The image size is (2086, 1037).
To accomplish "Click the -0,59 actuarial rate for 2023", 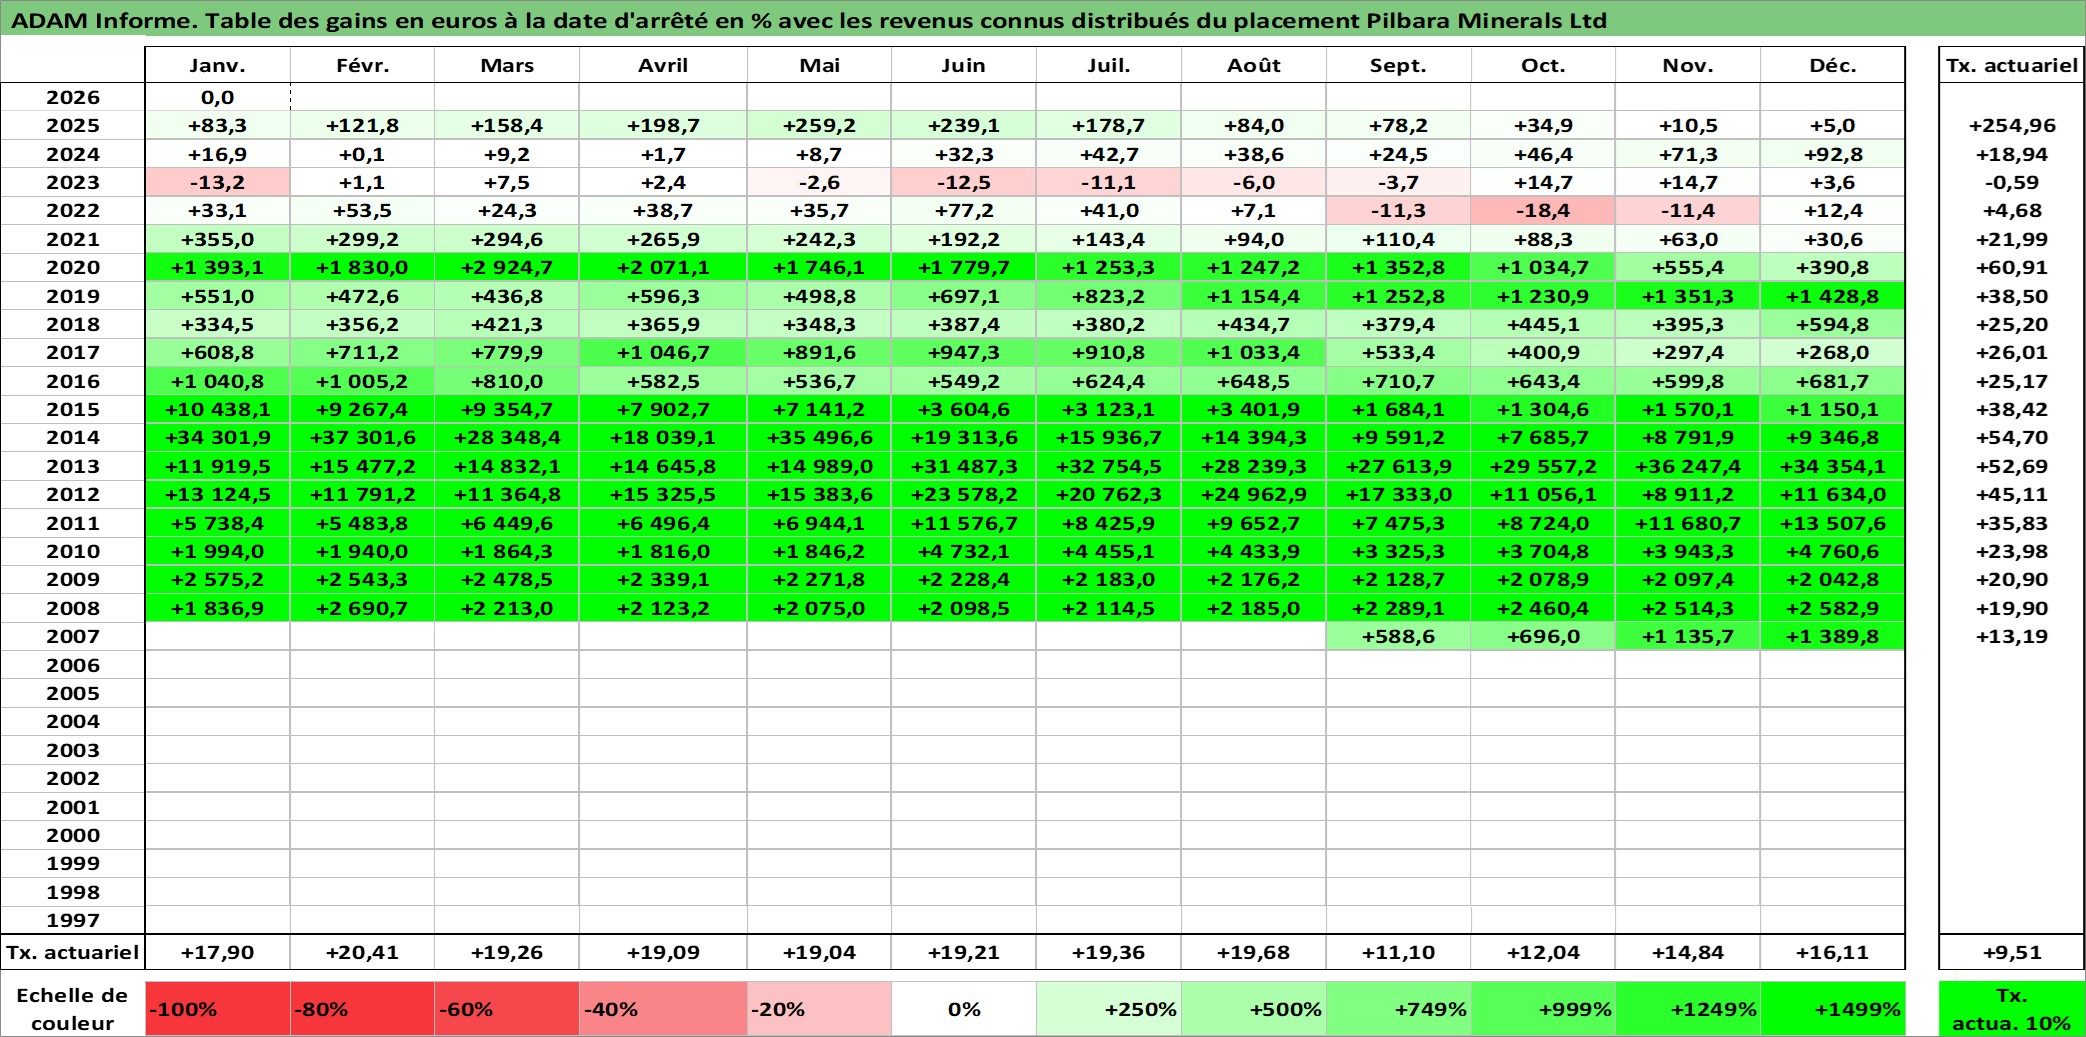I will point(2012,182).
